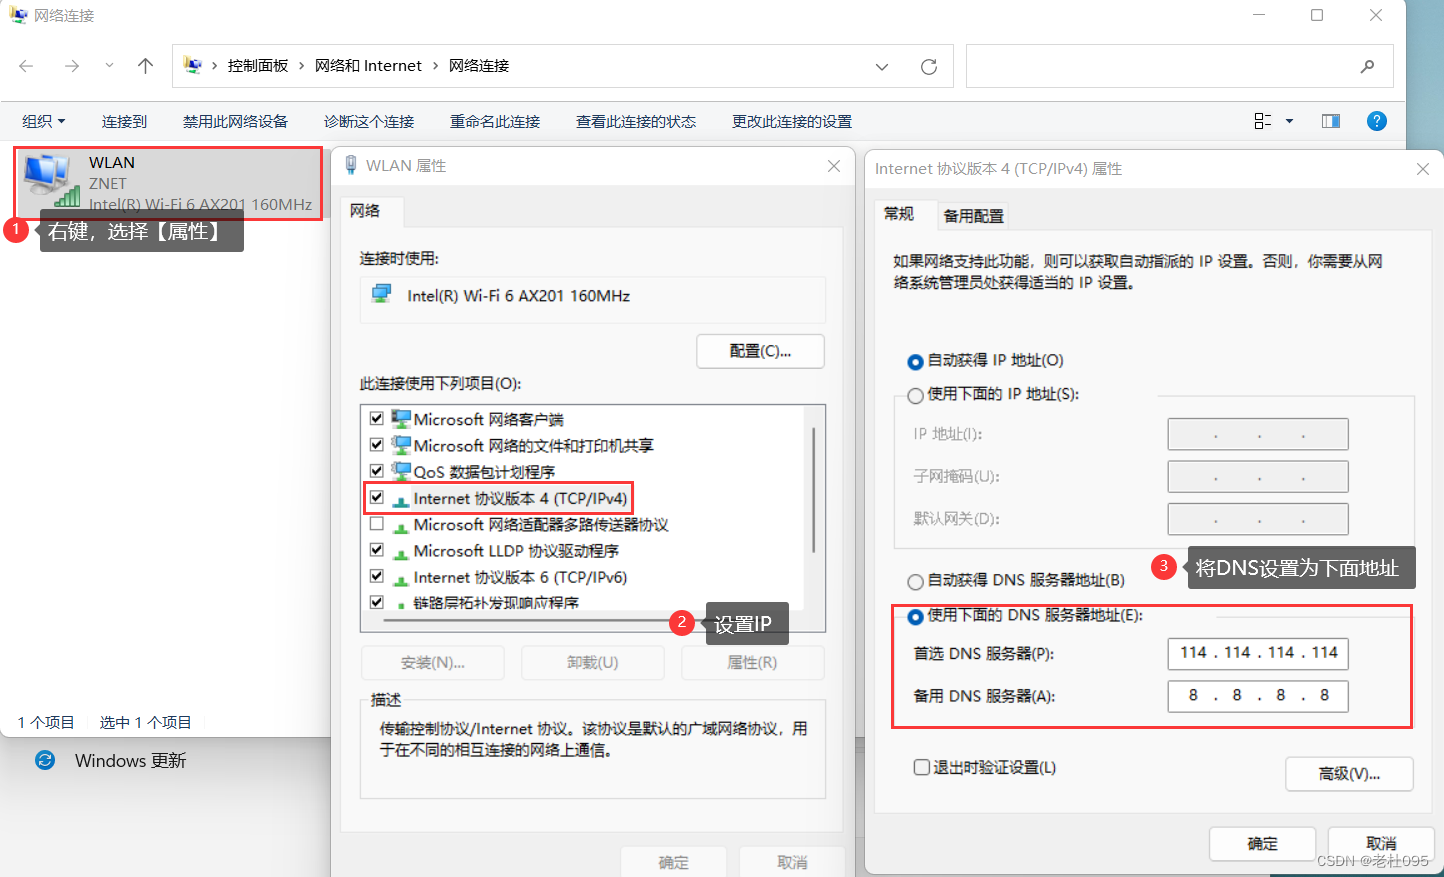Image resolution: width=1444 pixels, height=877 pixels.
Task: Click the 备用 DNS 服务器 input field
Action: [x=1258, y=696]
